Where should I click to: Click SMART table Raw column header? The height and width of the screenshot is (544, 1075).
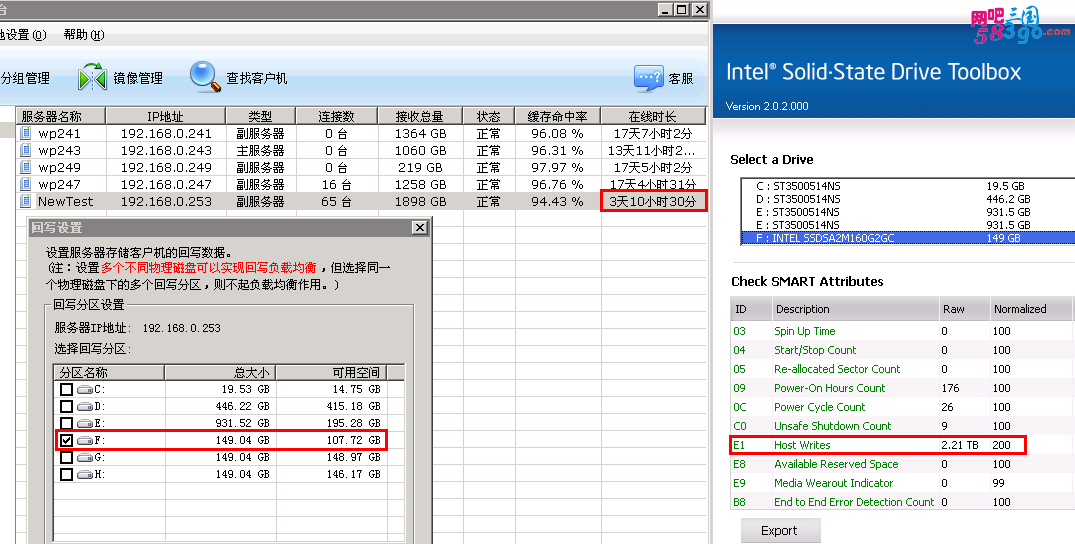coord(964,309)
